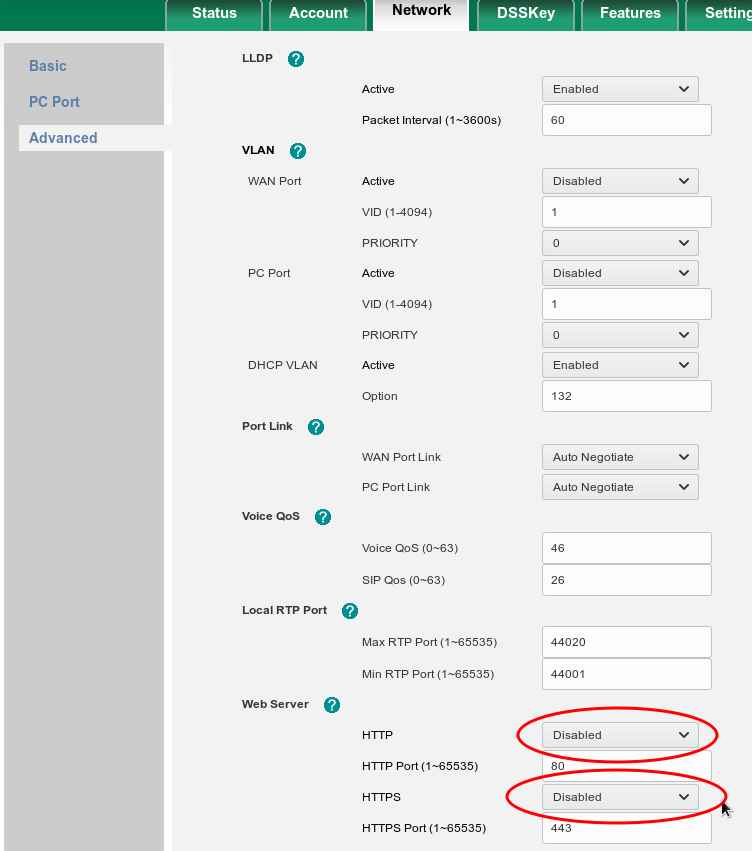Expand the DHCP VLAN Active dropdown
The image size is (752, 851).
620,365
